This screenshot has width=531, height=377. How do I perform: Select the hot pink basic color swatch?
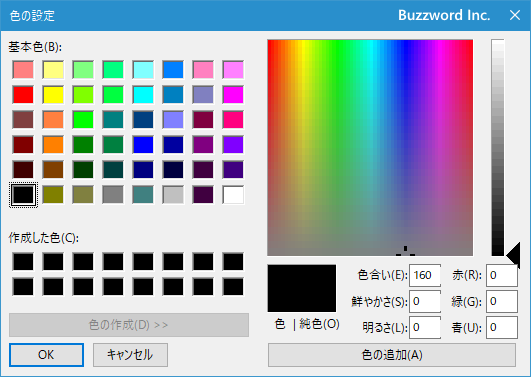click(233, 120)
